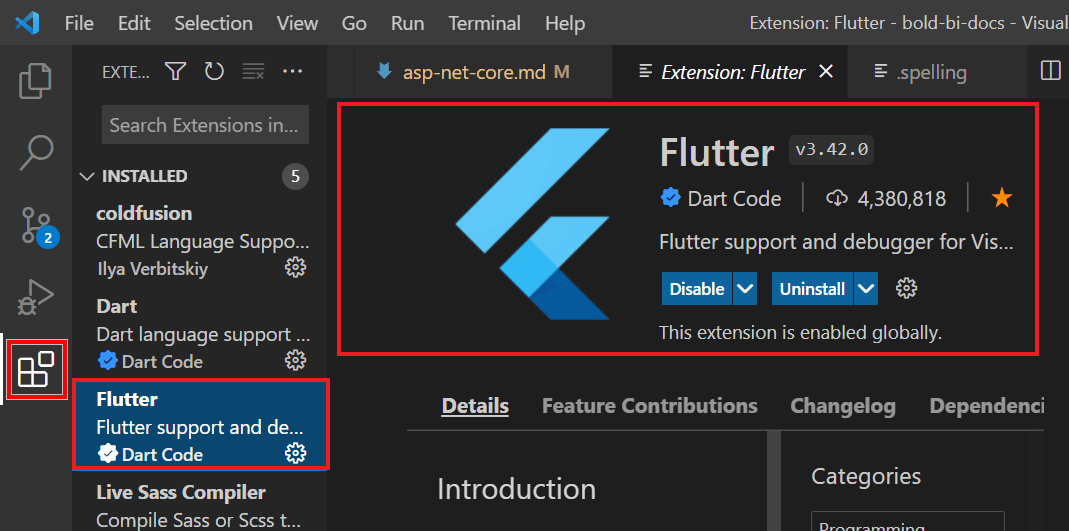This screenshot has height=531, width=1069.
Task: Select Dart extension in installed list
Action: tap(200, 334)
